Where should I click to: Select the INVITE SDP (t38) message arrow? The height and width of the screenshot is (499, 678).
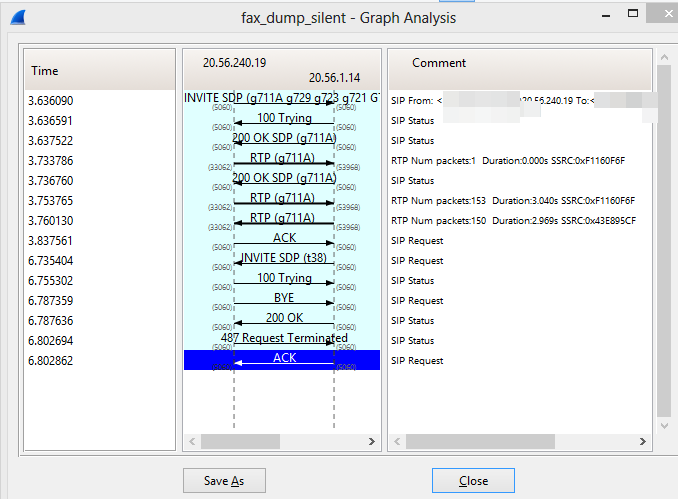[x=283, y=260]
